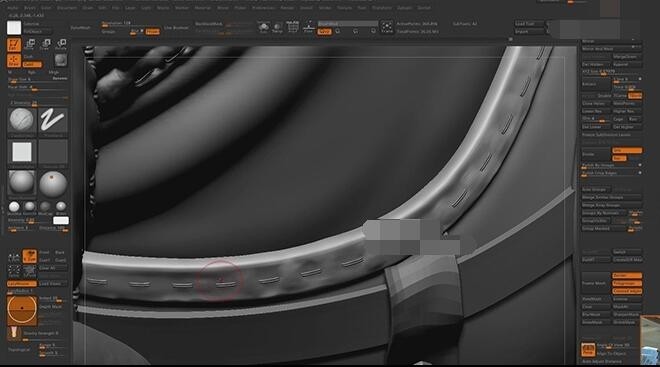Toggle the orange Polygroups option
660x367 pixels.
(627, 283)
